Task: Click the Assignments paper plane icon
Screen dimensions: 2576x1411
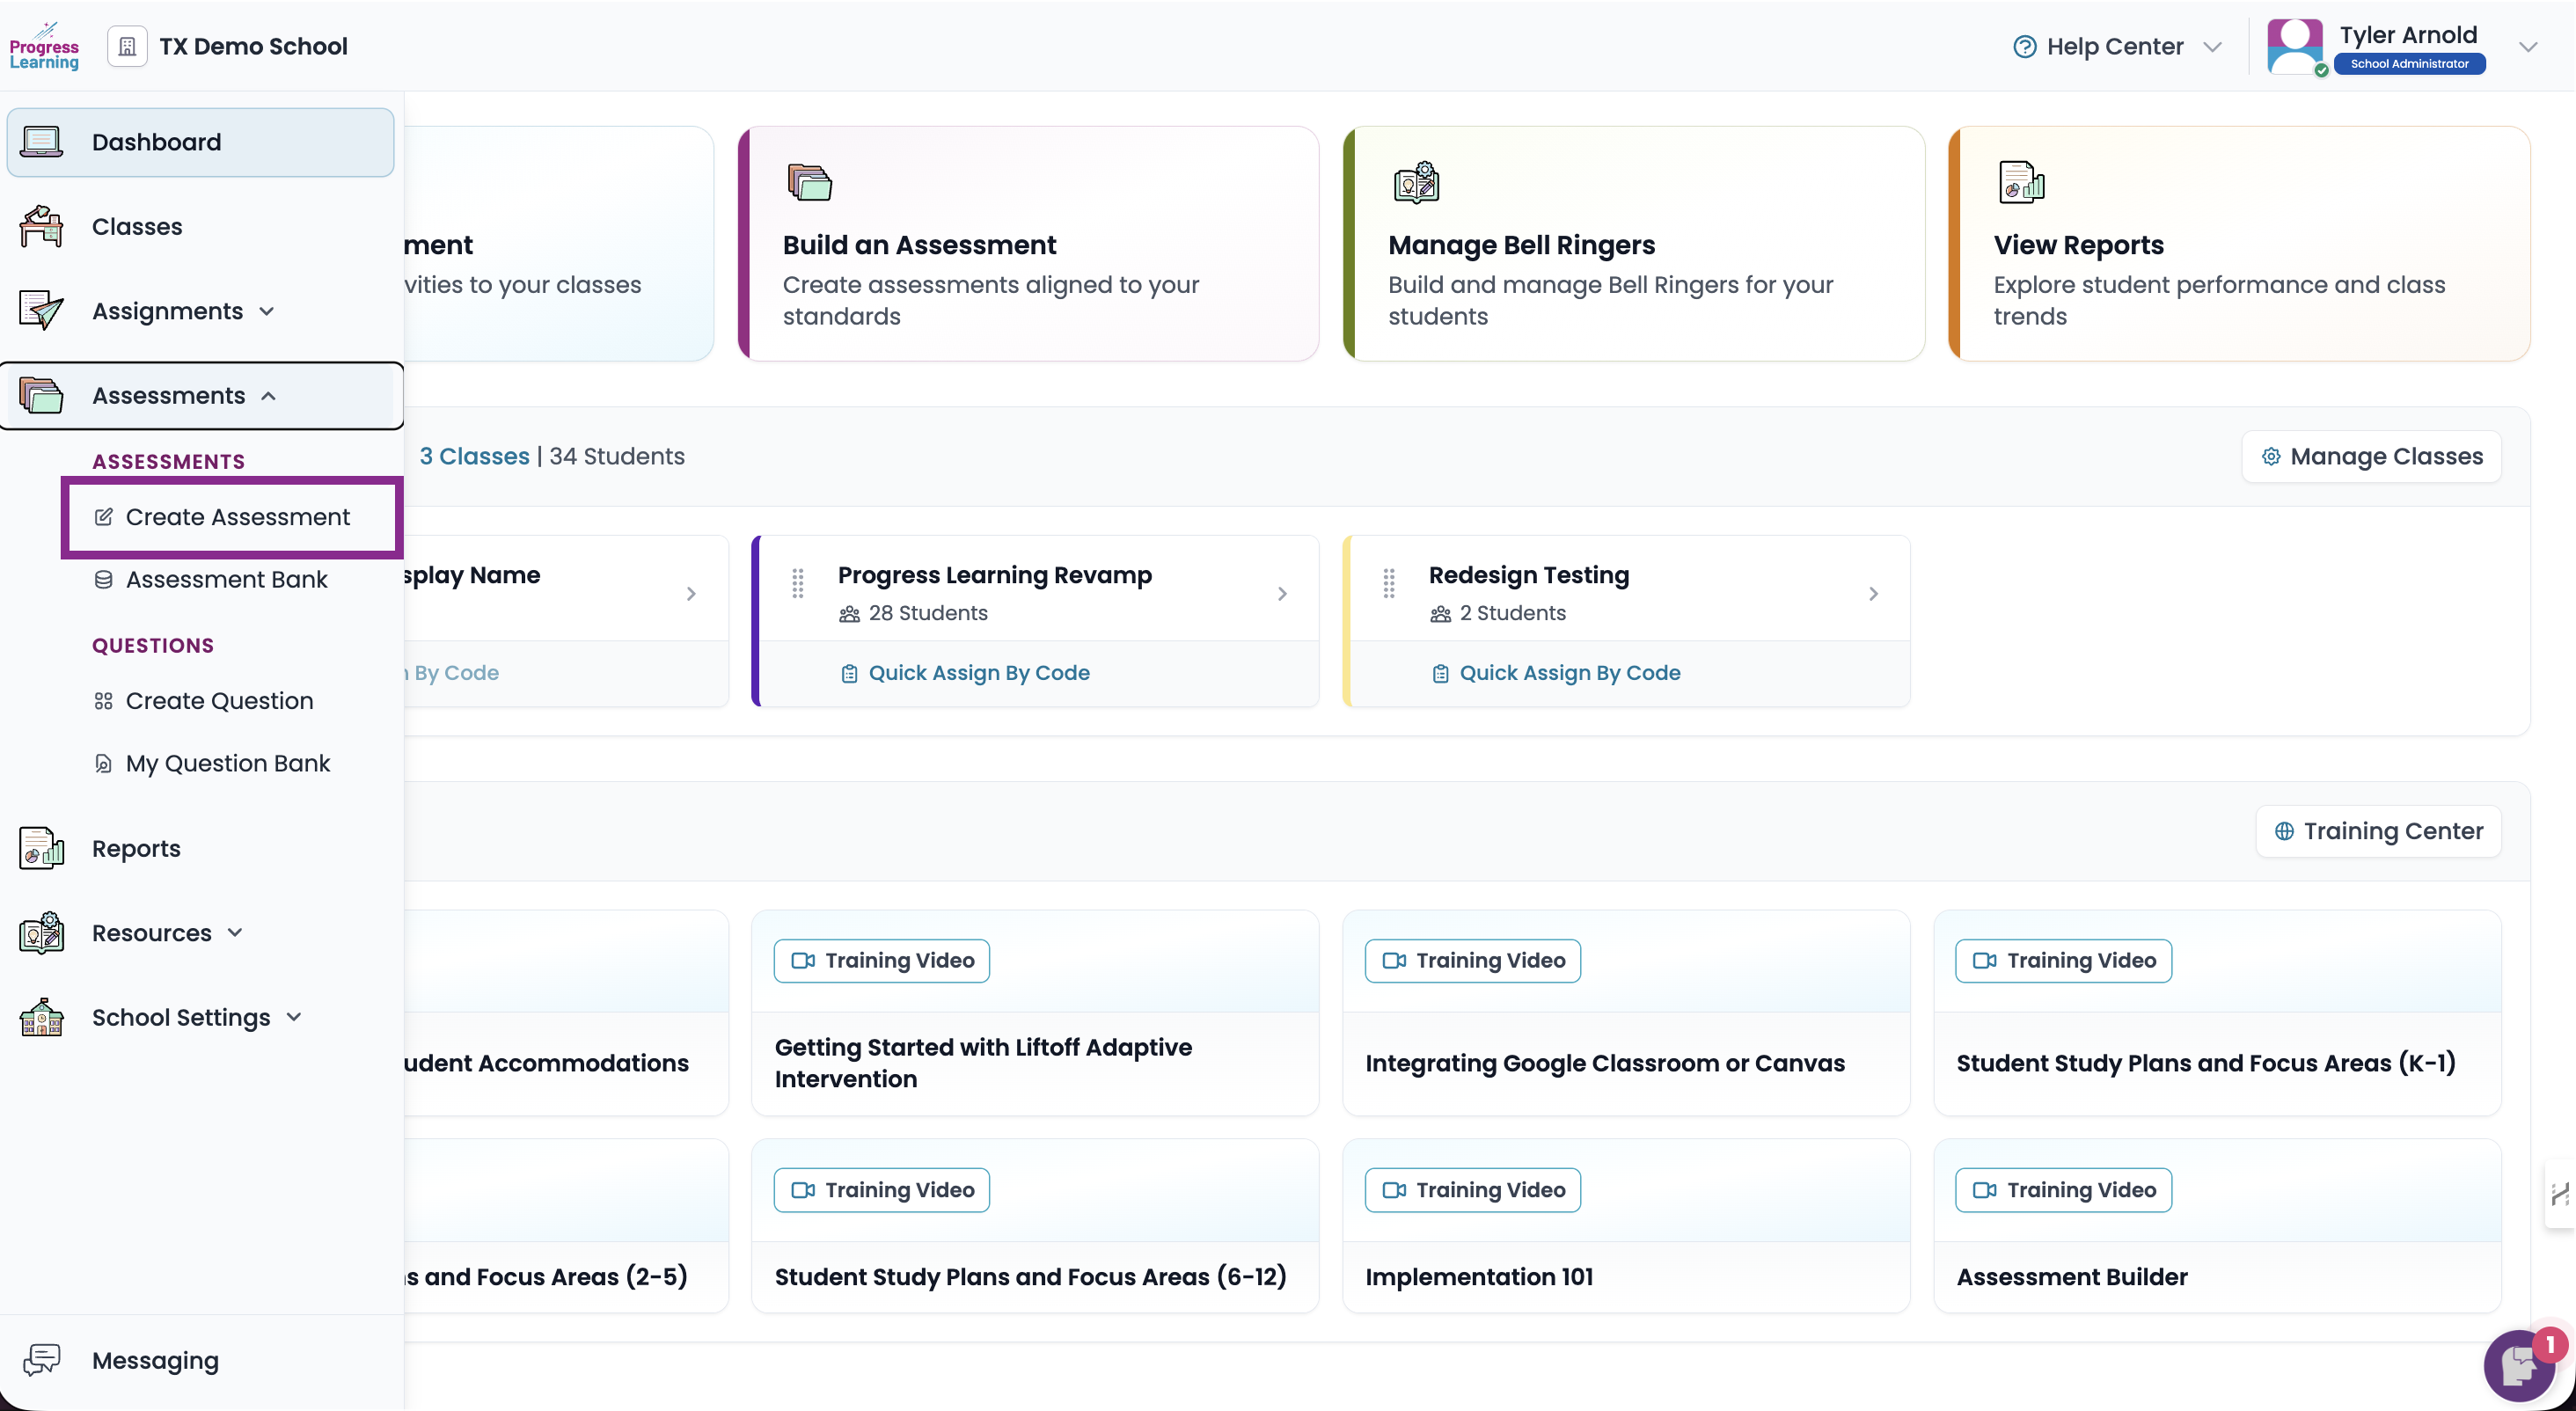Action: pos(41,311)
